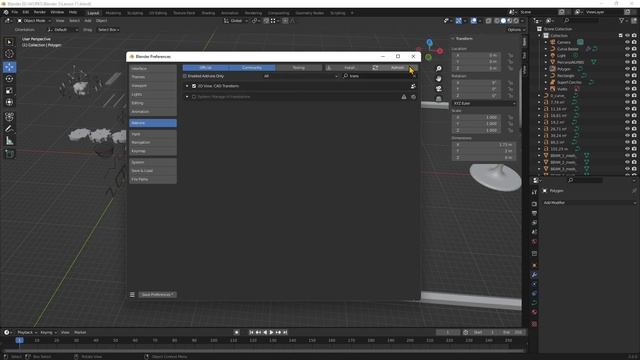Image resolution: width=640 pixels, height=360 pixels.
Task: Click the Refresh add-ons button
Action: click(x=394, y=68)
